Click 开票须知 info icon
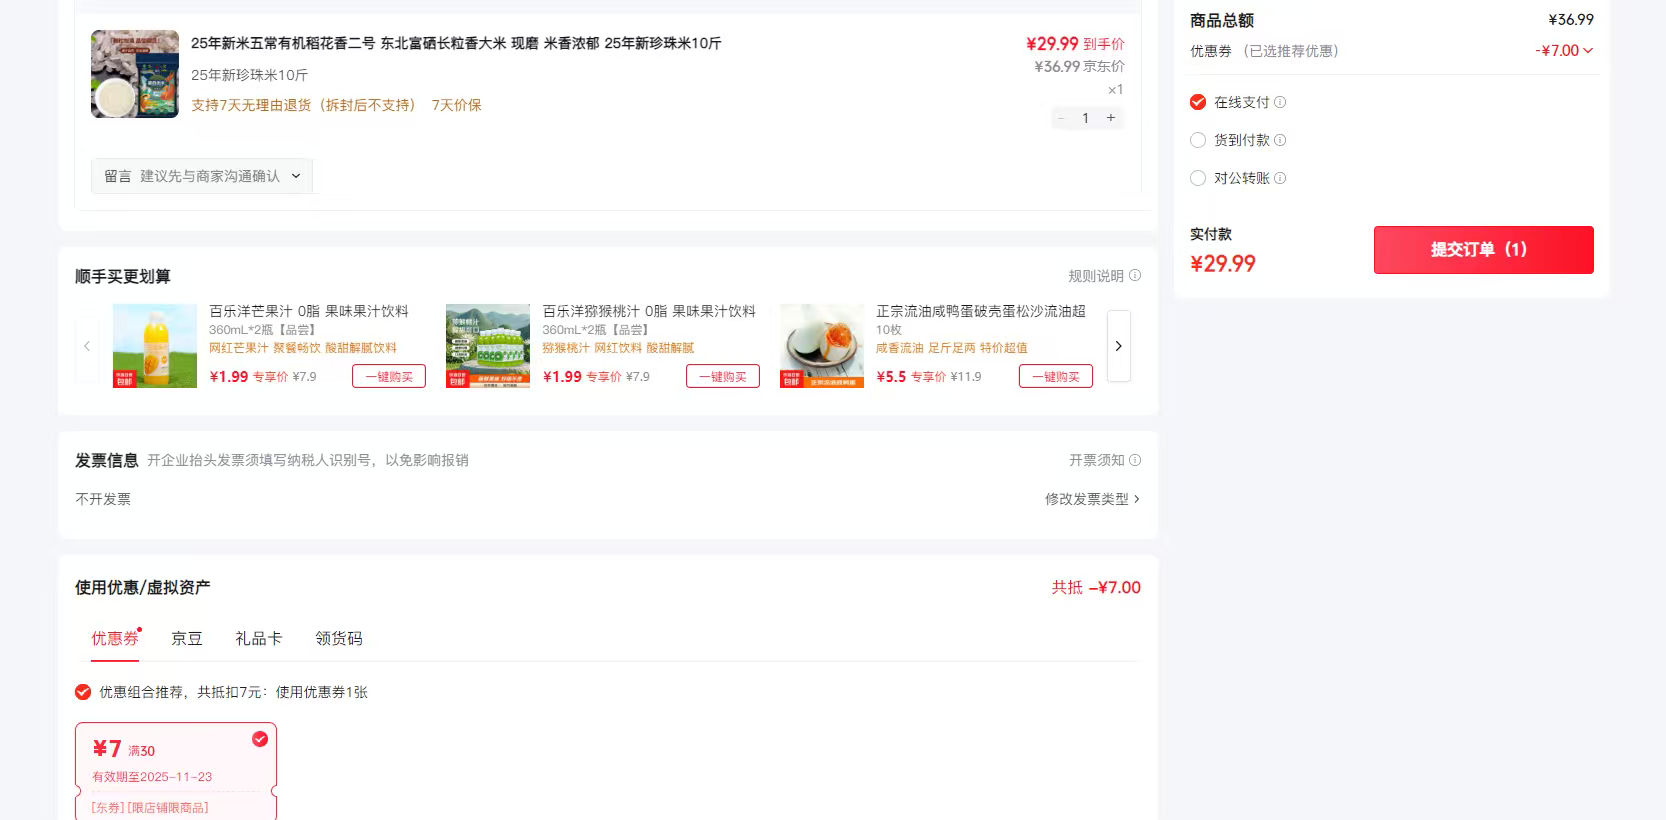Screen dimensions: 1666x820 [x=1135, y=460]
